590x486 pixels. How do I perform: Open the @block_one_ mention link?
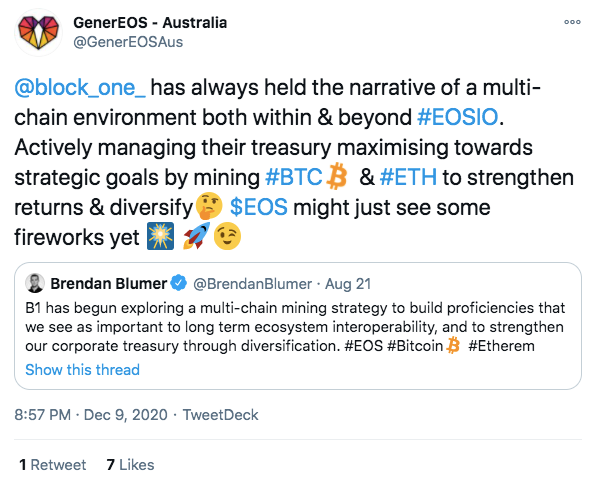coord(80,87)
